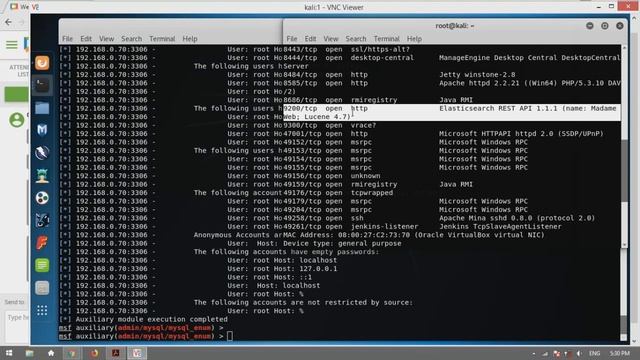This screenshot has height=360, width=640.
Task: Show all applications grid in the dock
Action: [x=42, y=311]
